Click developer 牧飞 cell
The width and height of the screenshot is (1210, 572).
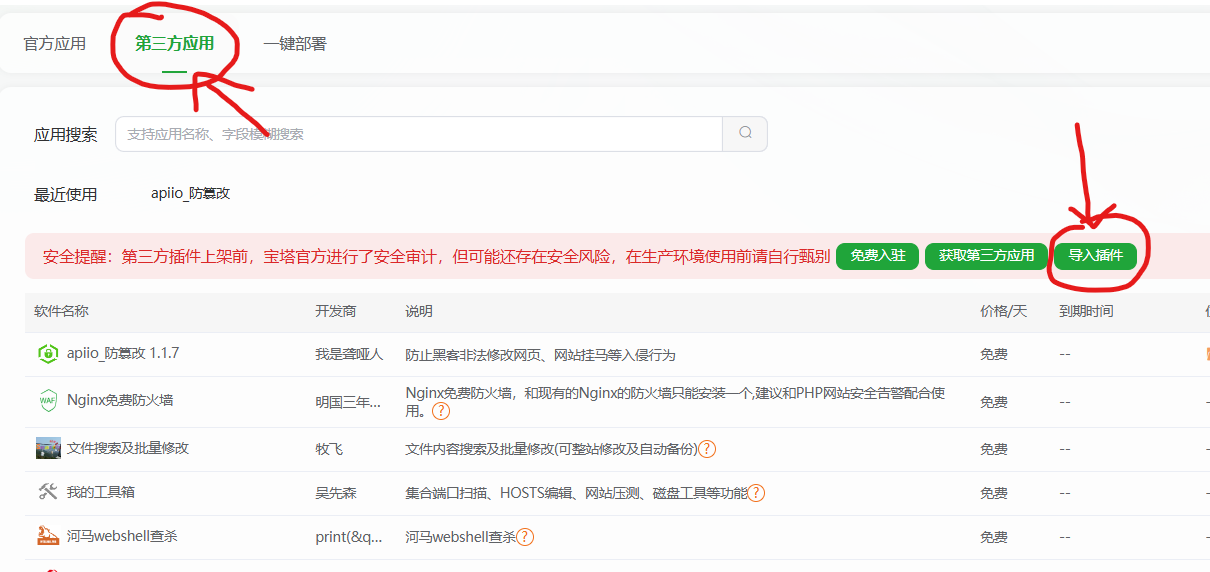click(x=329, y=449)
